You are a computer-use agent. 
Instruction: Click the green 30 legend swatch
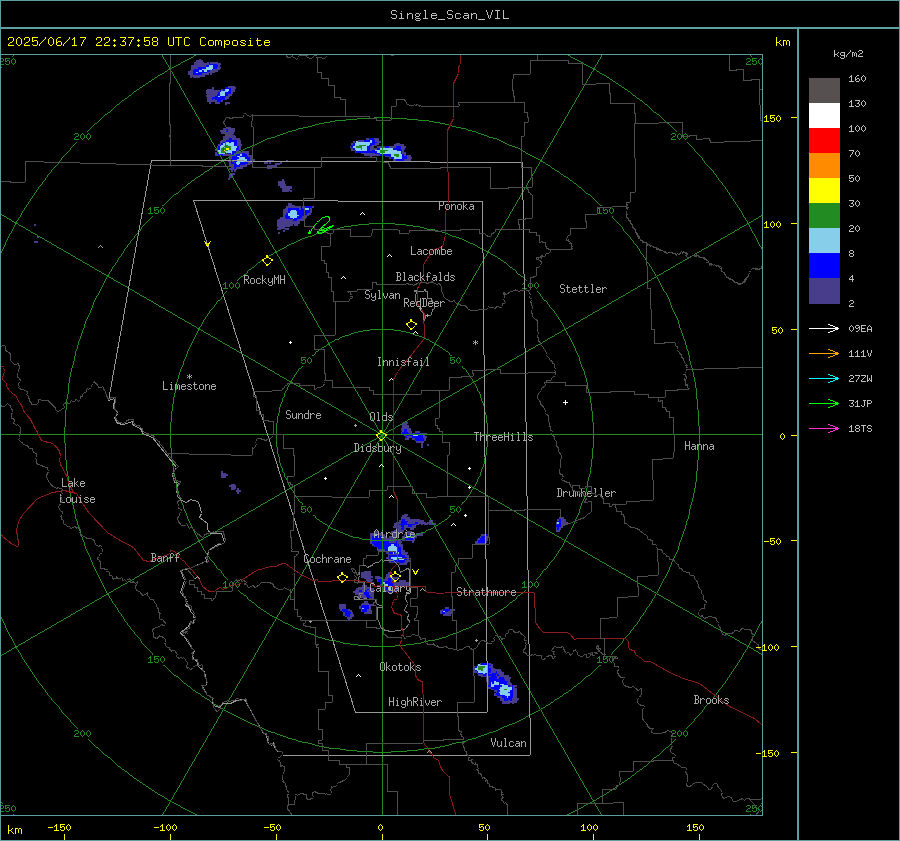(x=824, y=215)
